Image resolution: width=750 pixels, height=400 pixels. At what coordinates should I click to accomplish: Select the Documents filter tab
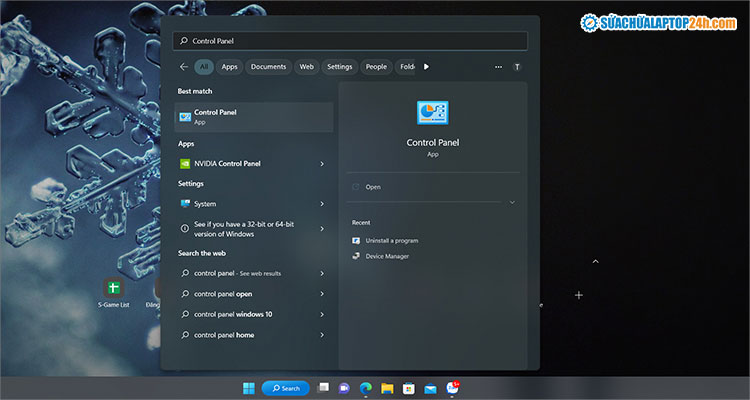(x=268, y=67)
